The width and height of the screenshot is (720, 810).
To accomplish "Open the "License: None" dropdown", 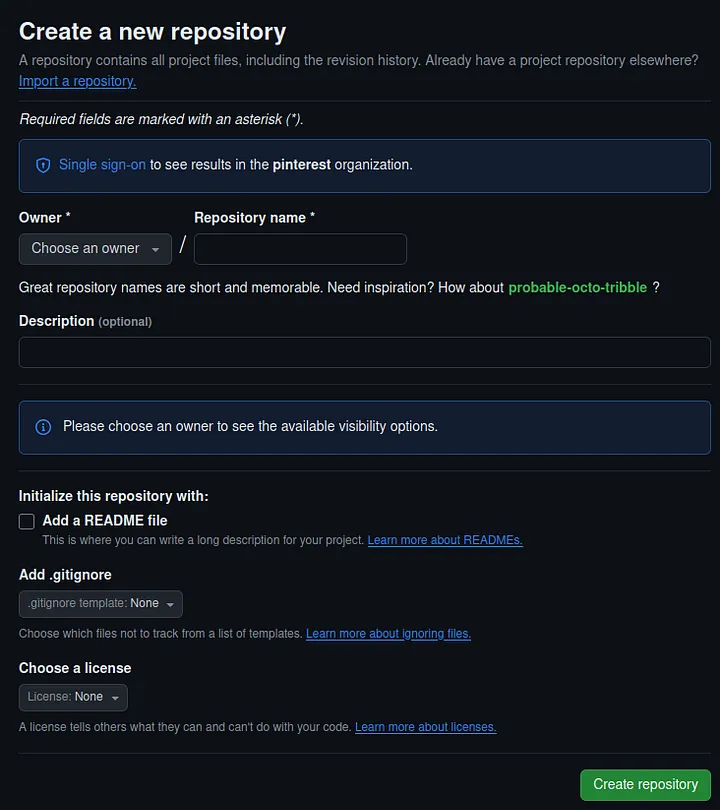I will click(73, 697).
